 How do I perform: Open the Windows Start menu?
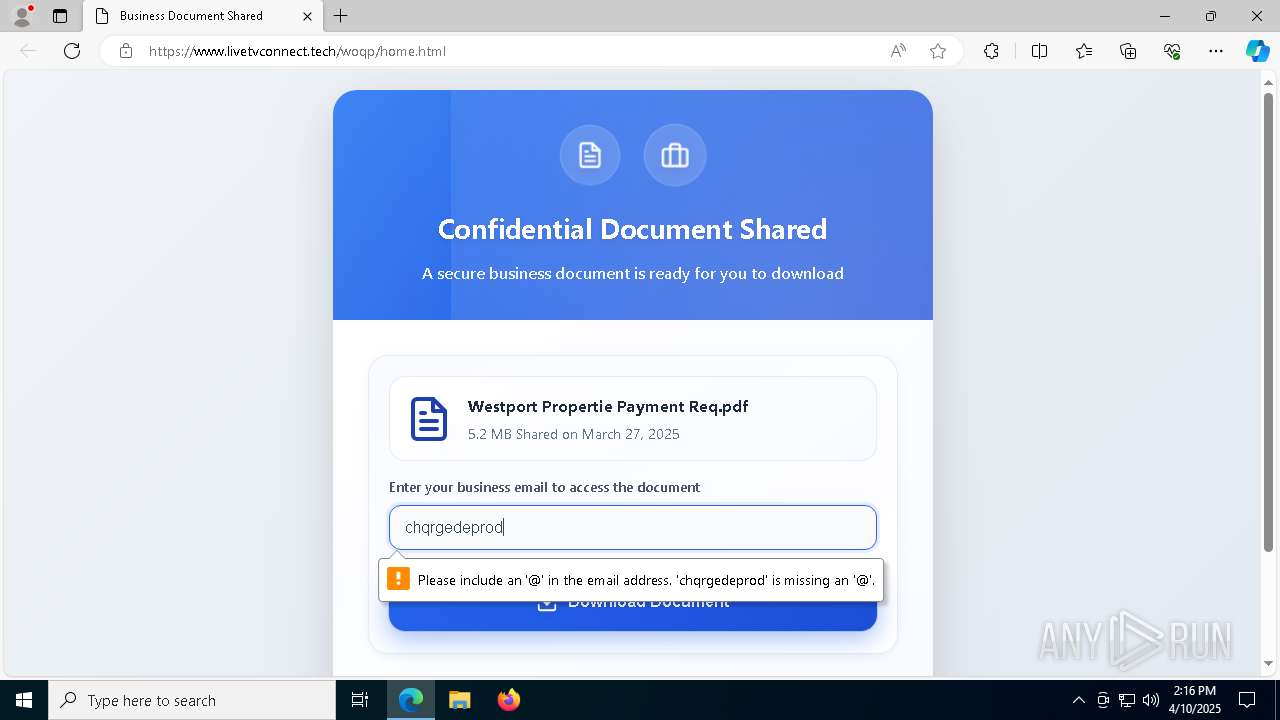[x=24, y=700]
